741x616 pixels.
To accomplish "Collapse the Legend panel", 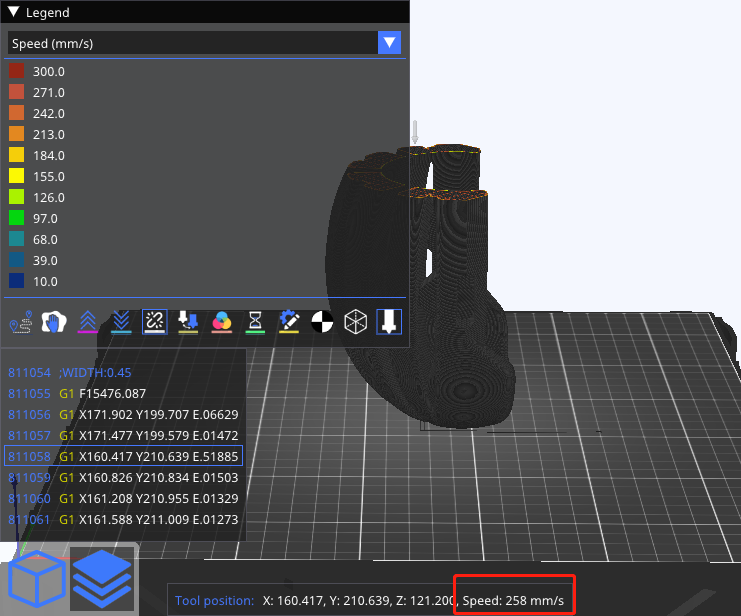I will coord(13,13).
